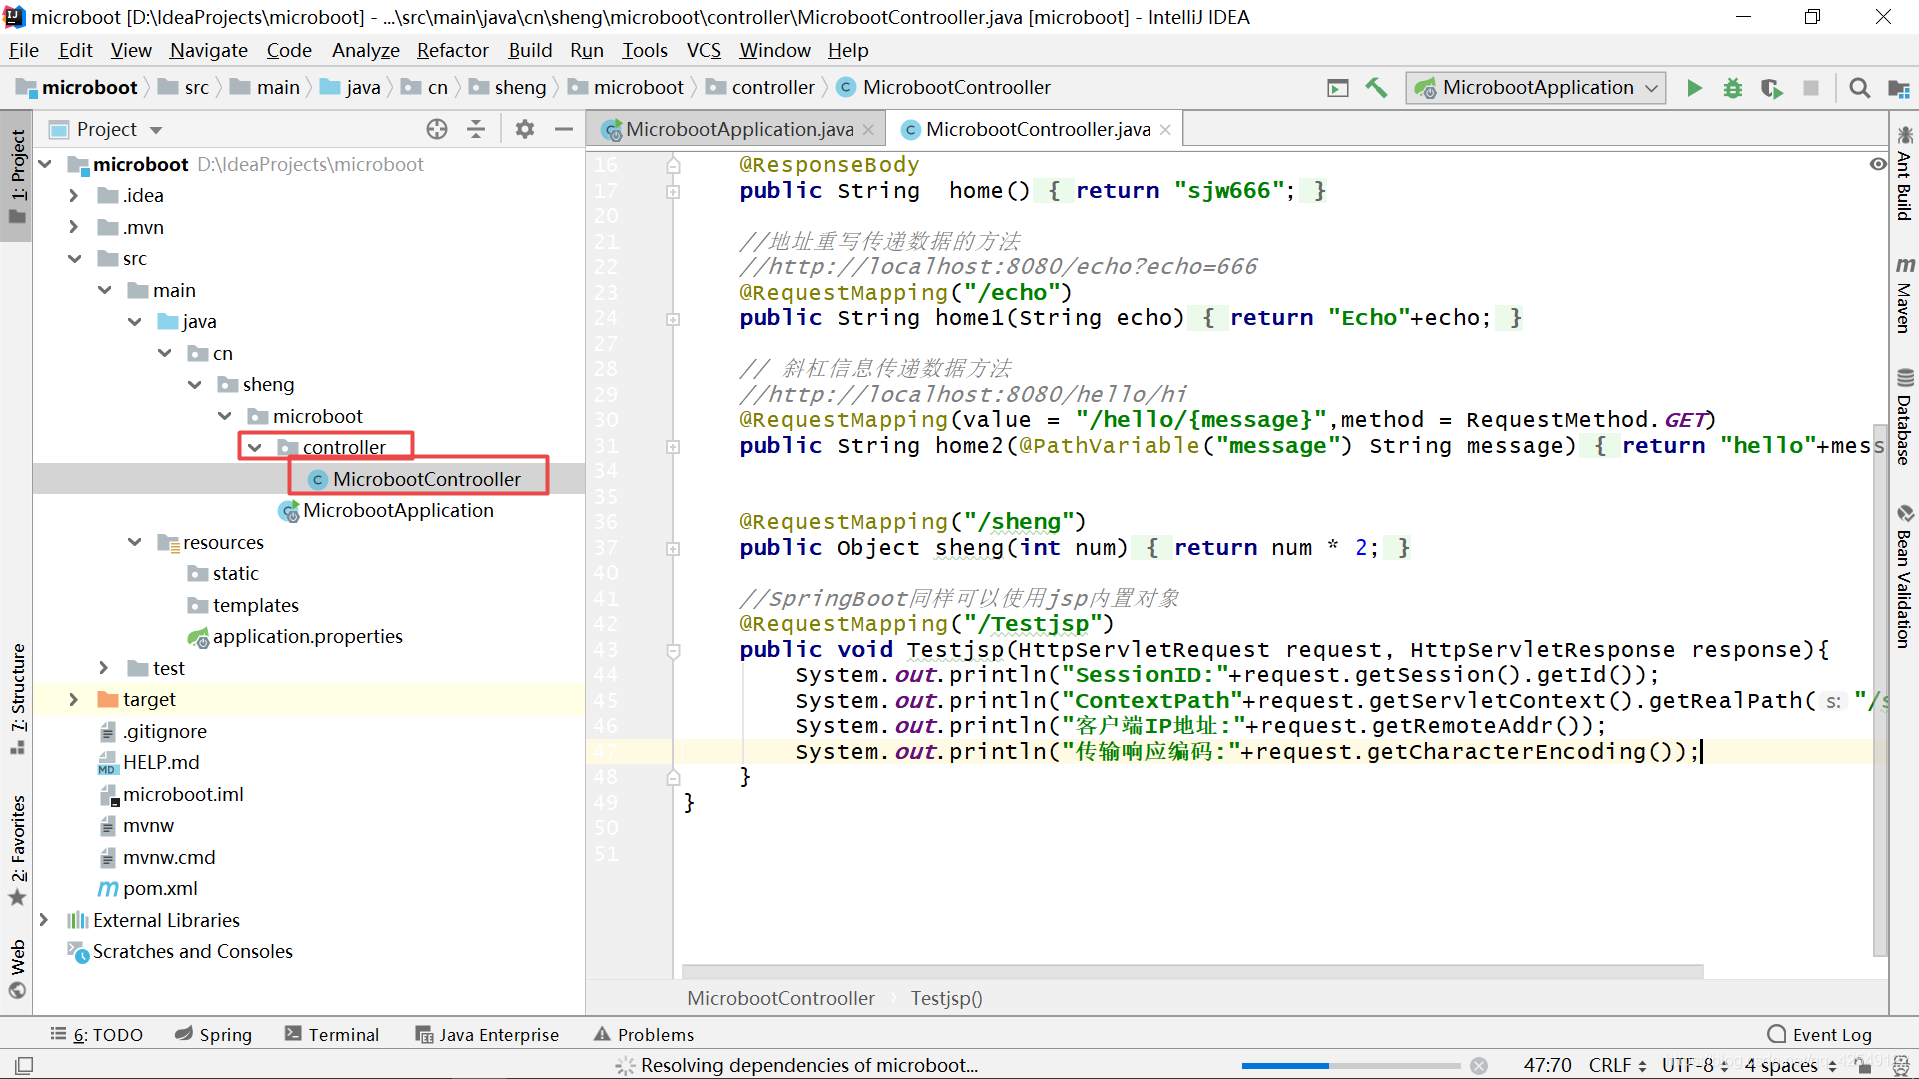This screenshot has height=1079, width=1919.
Task: Open the Refactor menu
Action: click(x=453, y=50)
